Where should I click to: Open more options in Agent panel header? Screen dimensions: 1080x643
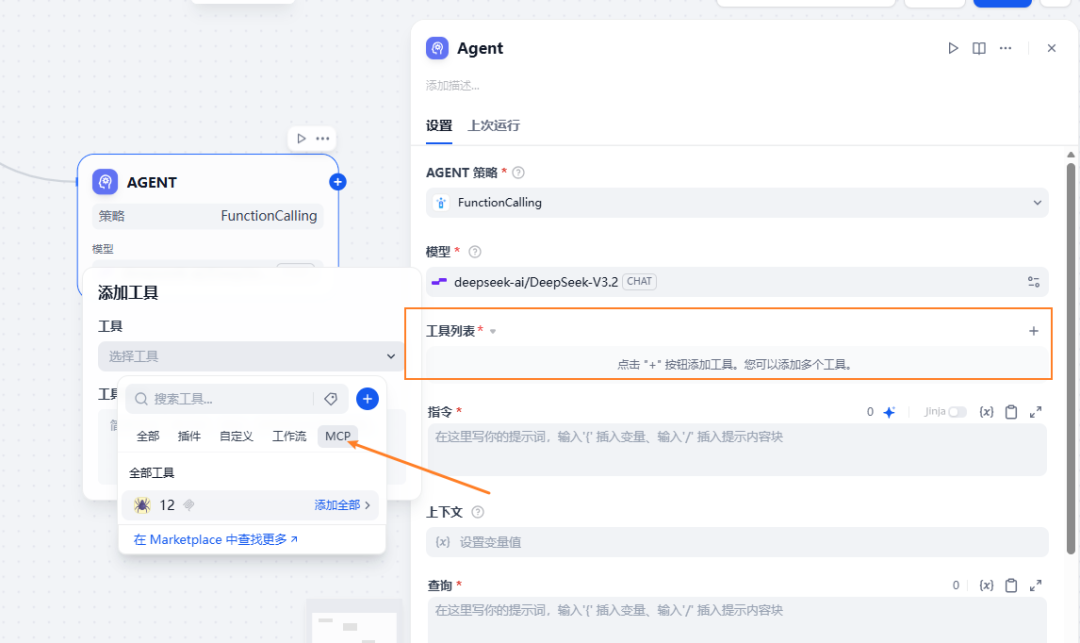[1006, 48]
